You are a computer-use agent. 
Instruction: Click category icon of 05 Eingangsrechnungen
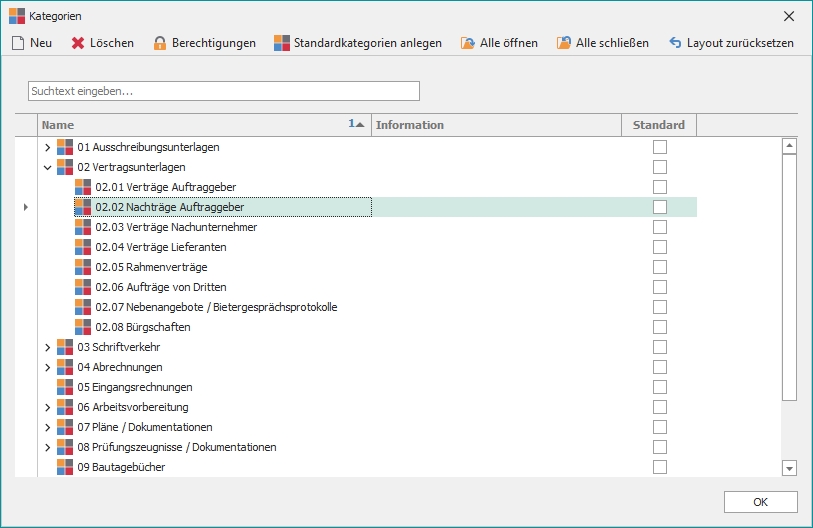coord(65,387)
